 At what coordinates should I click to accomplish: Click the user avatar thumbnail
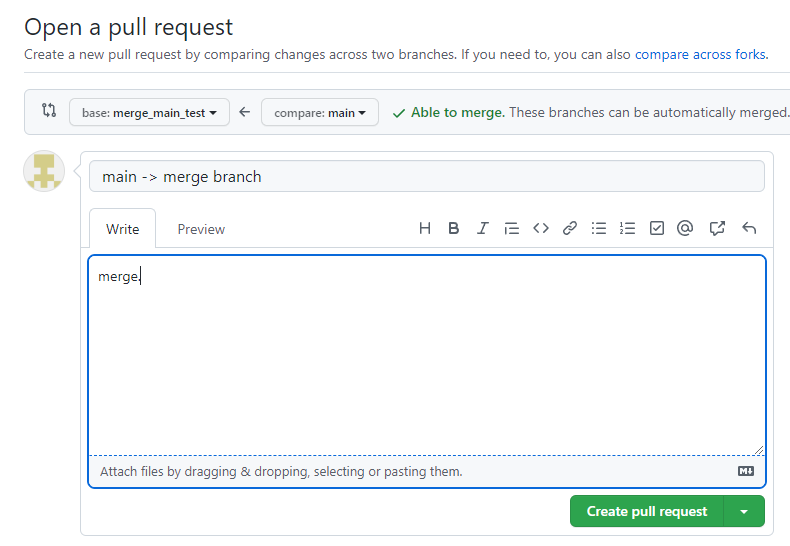44,171
